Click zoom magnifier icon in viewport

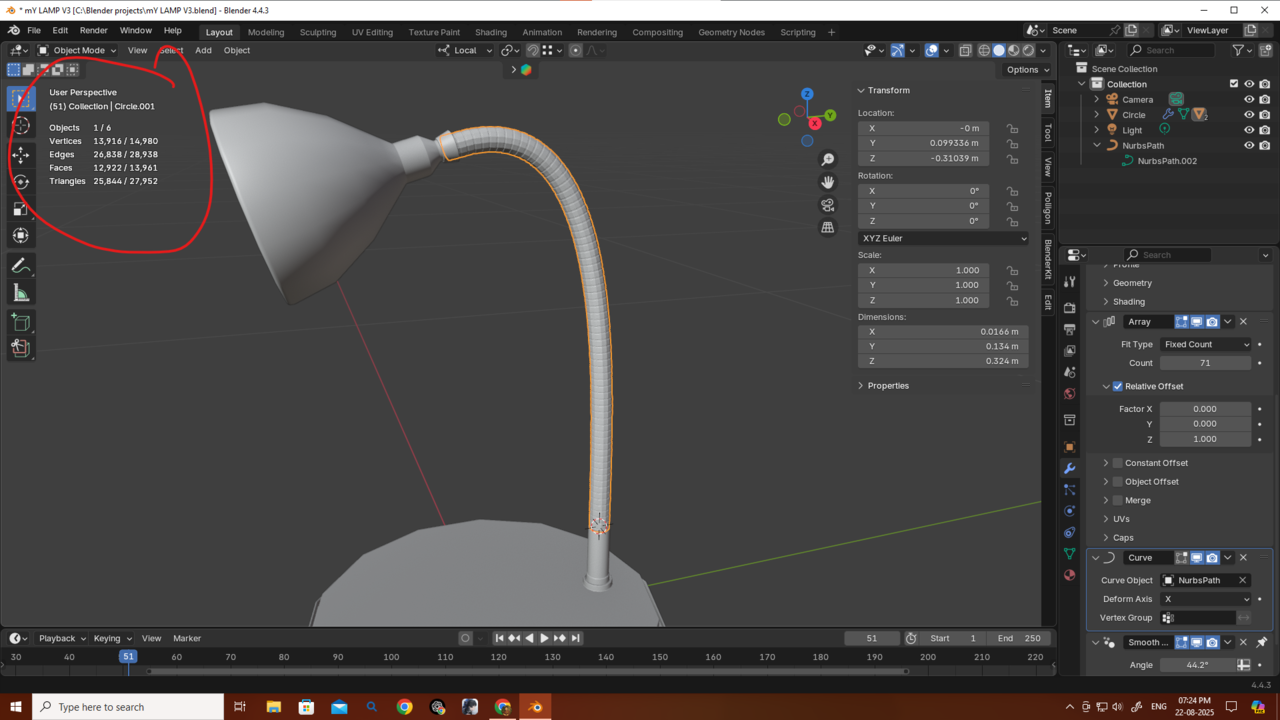827,160
